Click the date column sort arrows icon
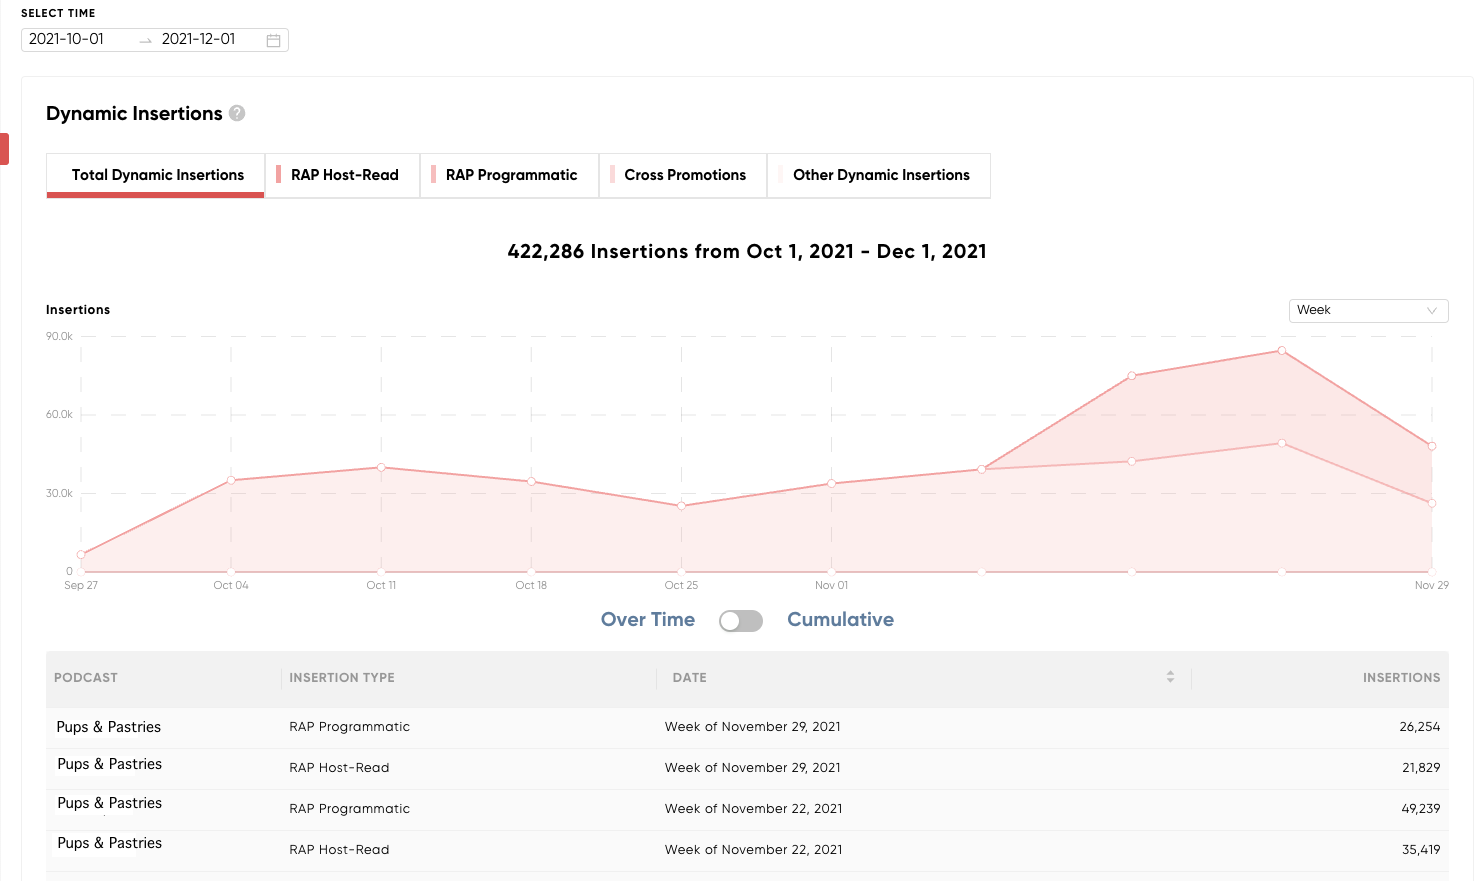1484x881 pixels. [1170, 677]
